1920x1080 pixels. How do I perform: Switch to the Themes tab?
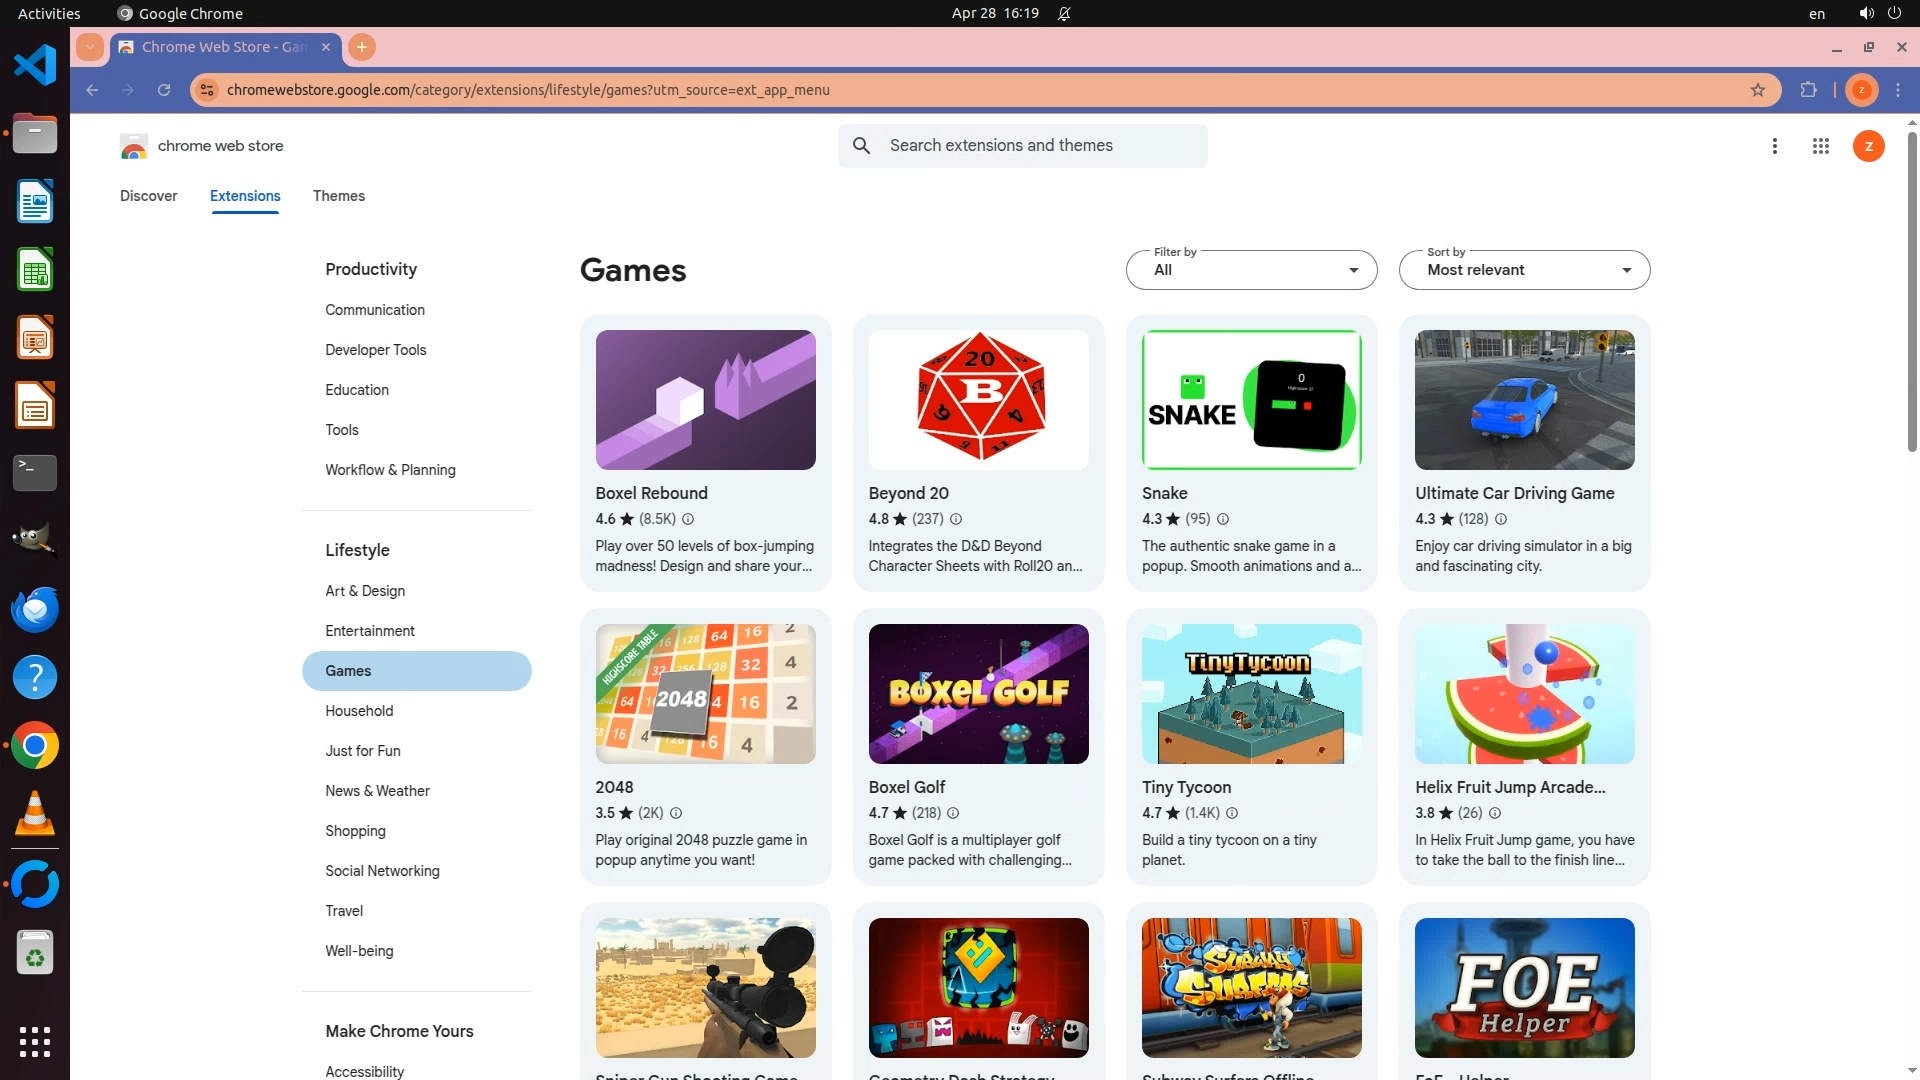click(x=338, y=196)
